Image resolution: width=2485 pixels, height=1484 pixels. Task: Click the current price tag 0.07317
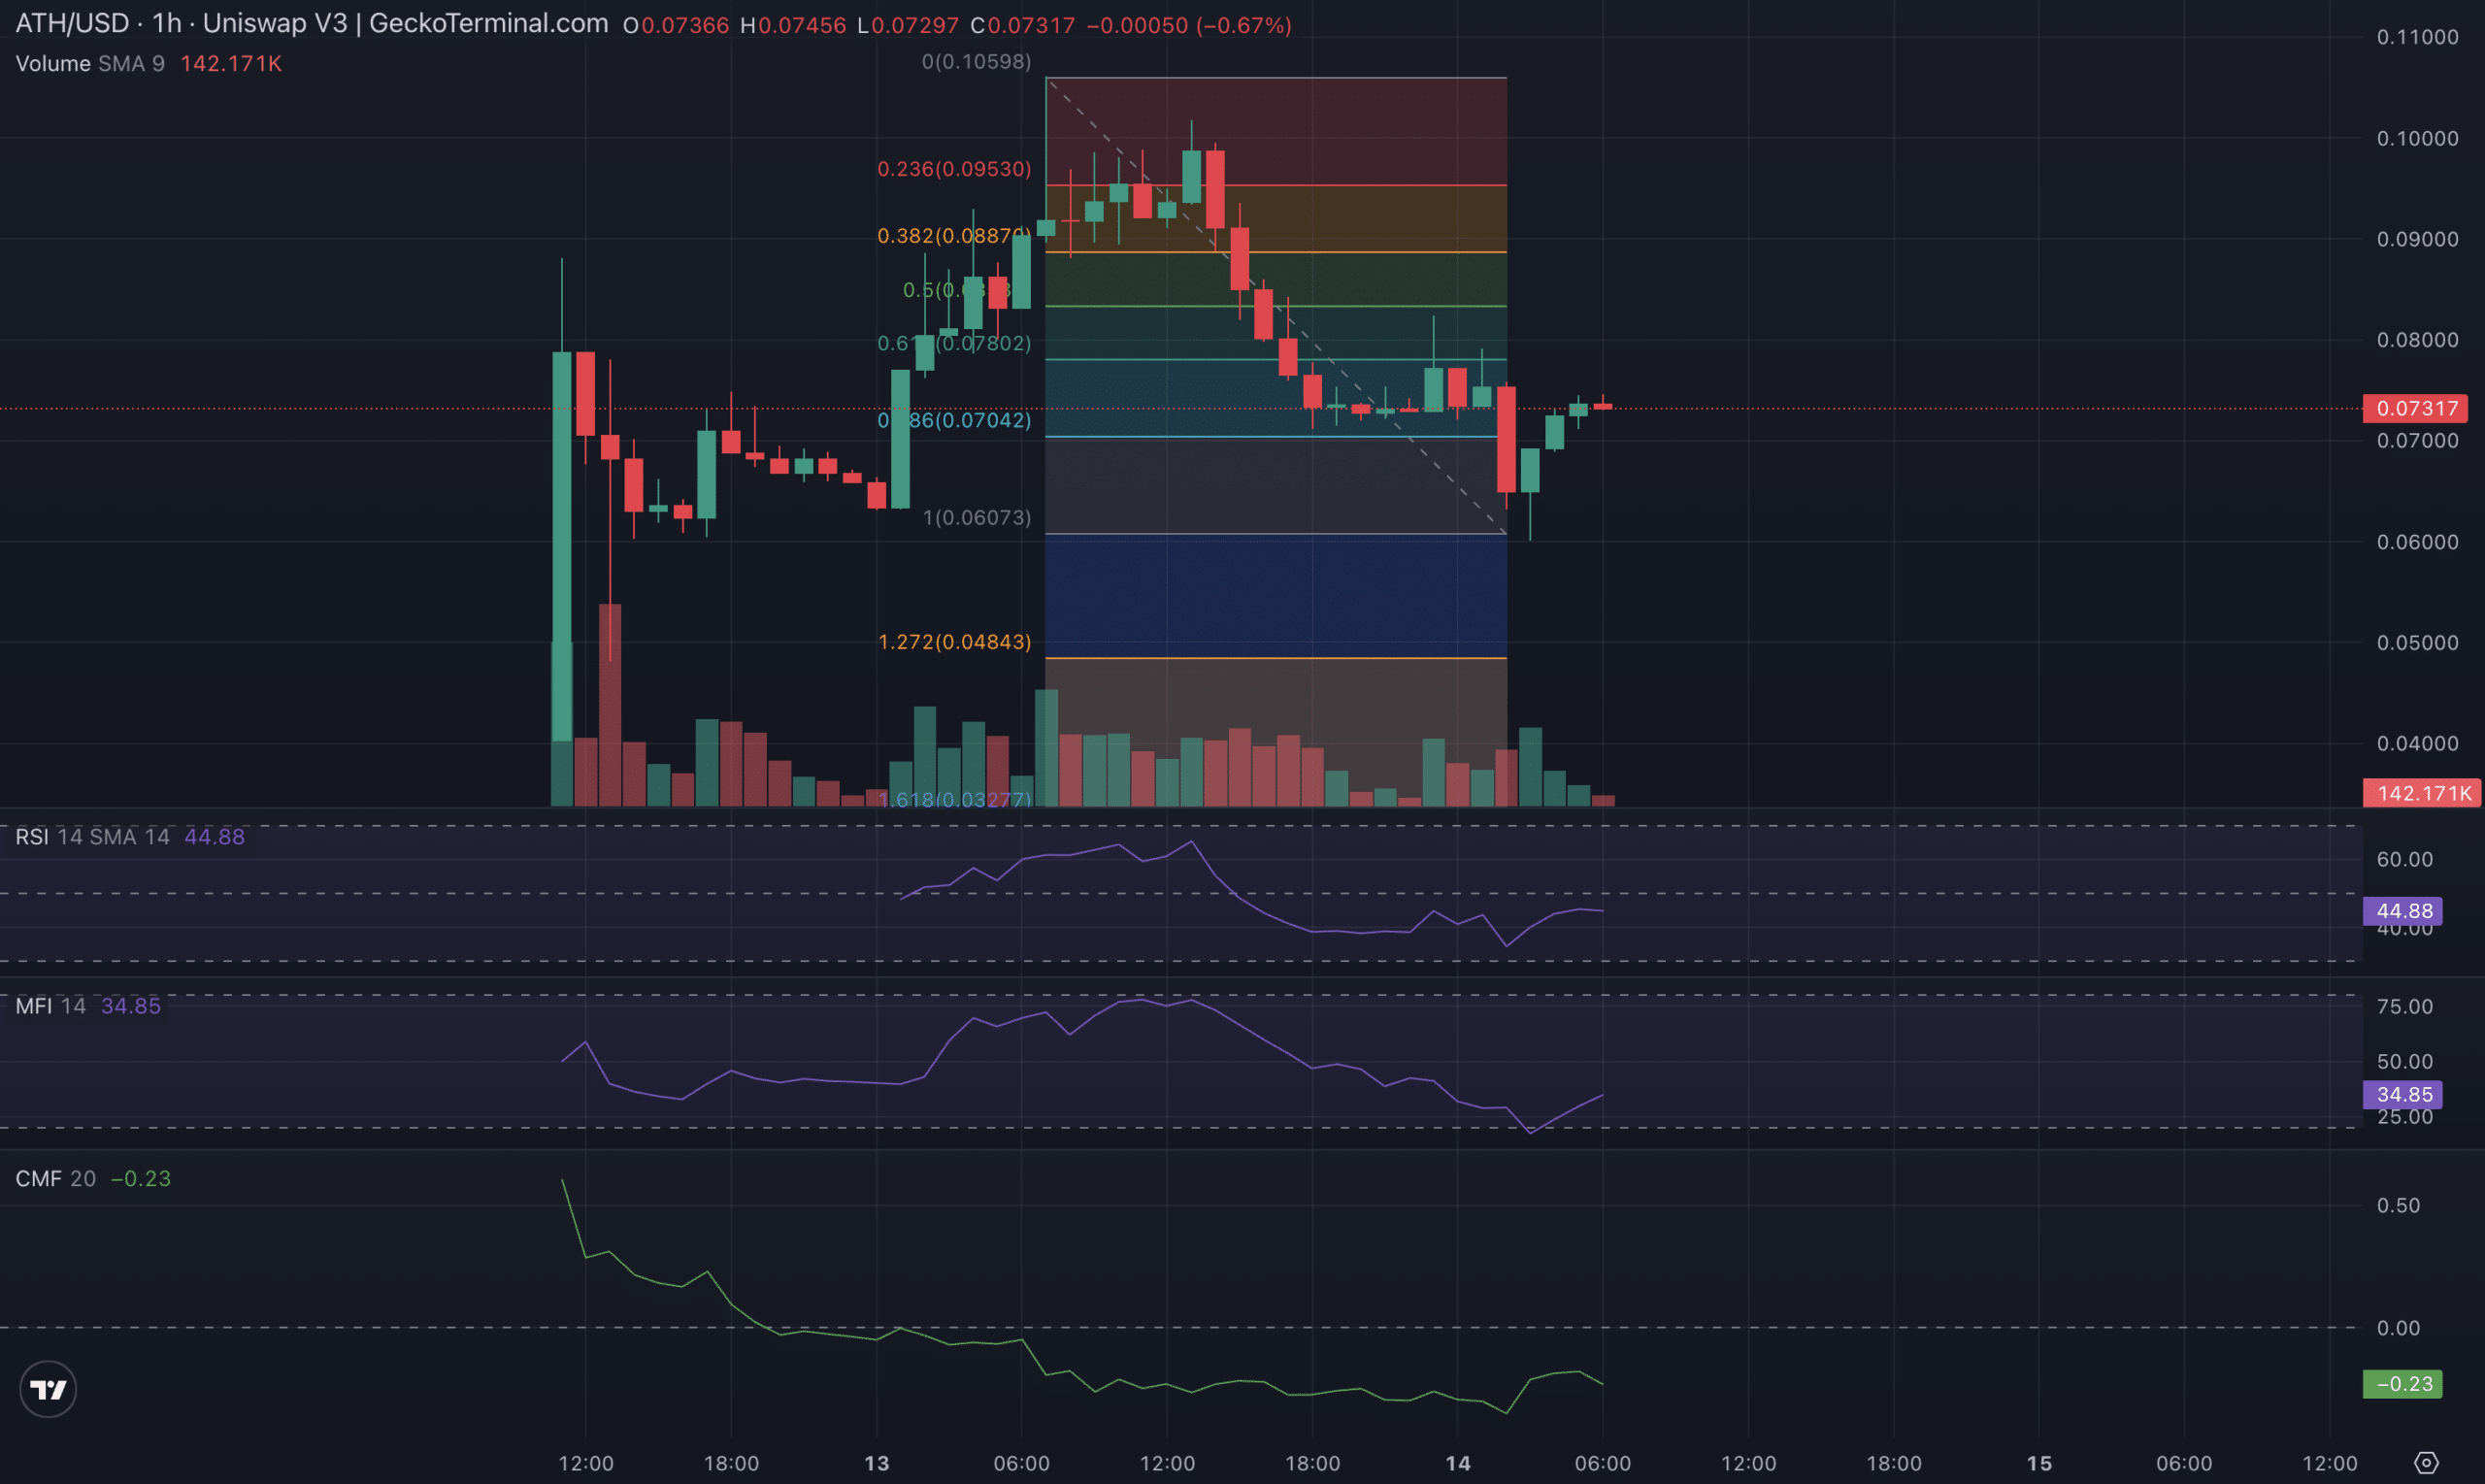tap(2415, 408)
